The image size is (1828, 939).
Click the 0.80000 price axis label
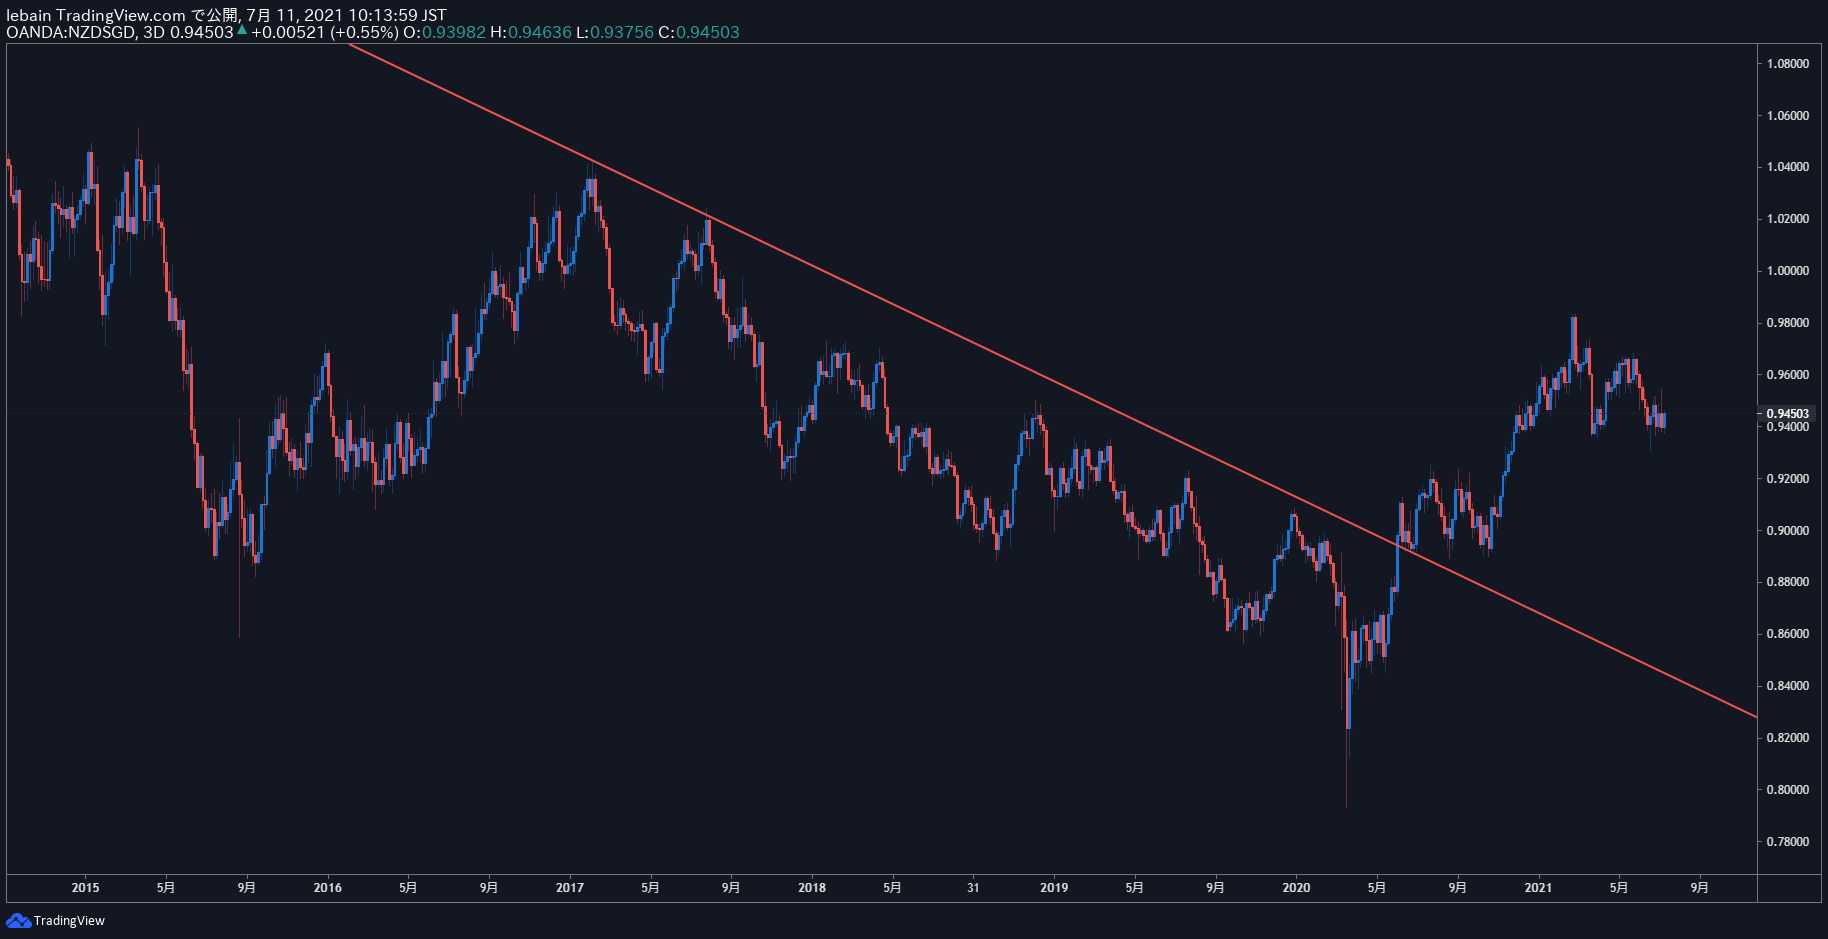pos(1788,790)
